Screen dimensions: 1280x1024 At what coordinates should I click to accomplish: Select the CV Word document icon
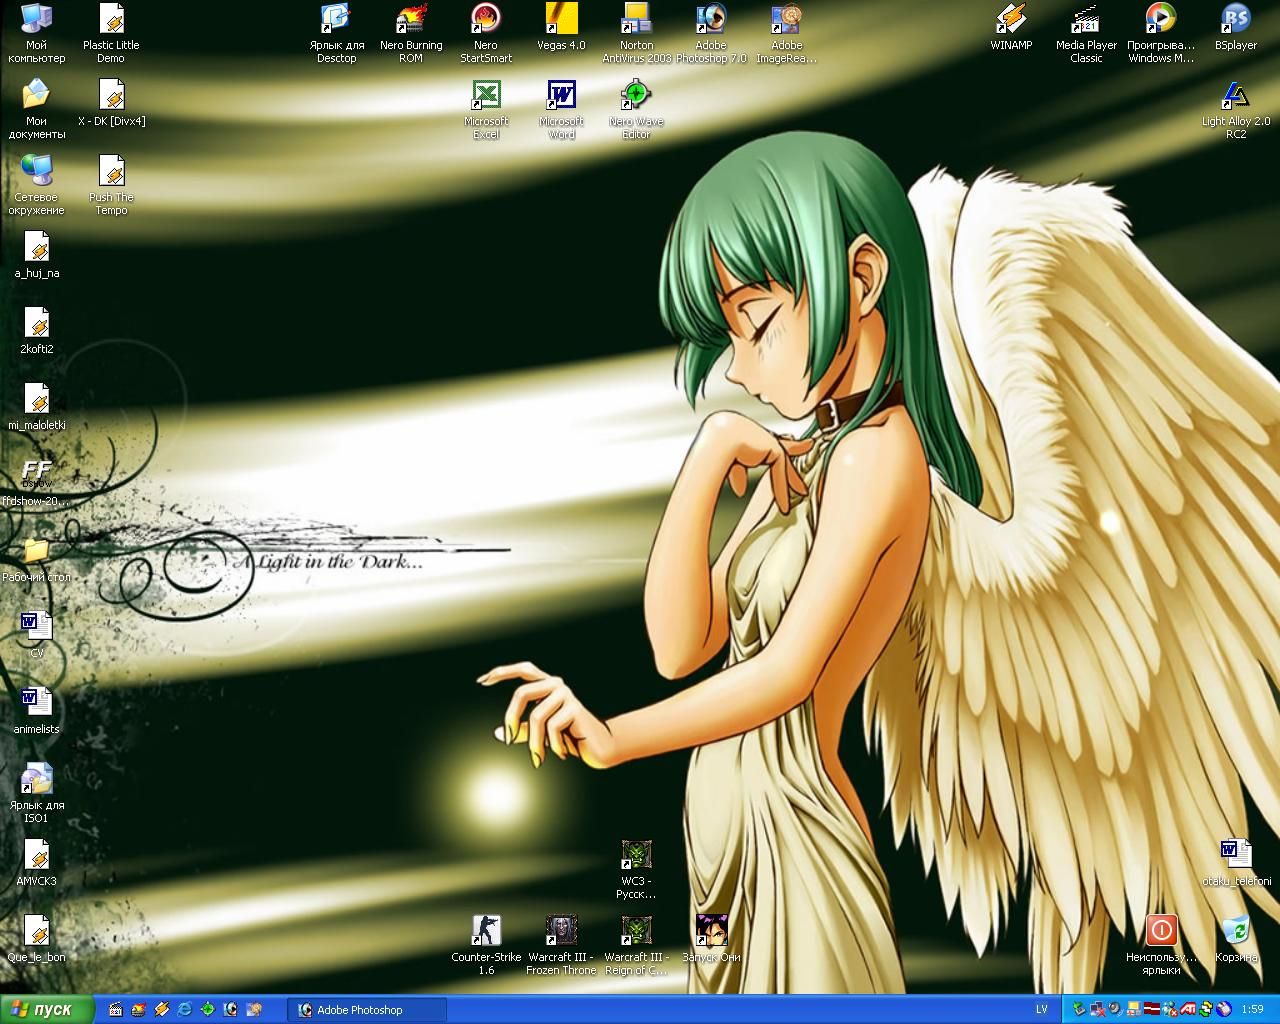click(x=36, y=635)
